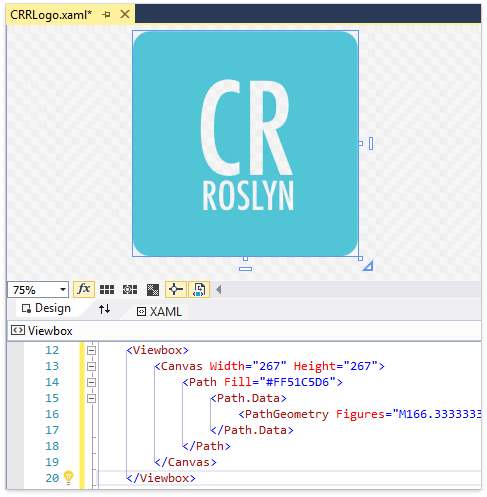The image size is (487, 497).
Task: Click the Viewbox breadcrumb element
Action: coord(42,331)
